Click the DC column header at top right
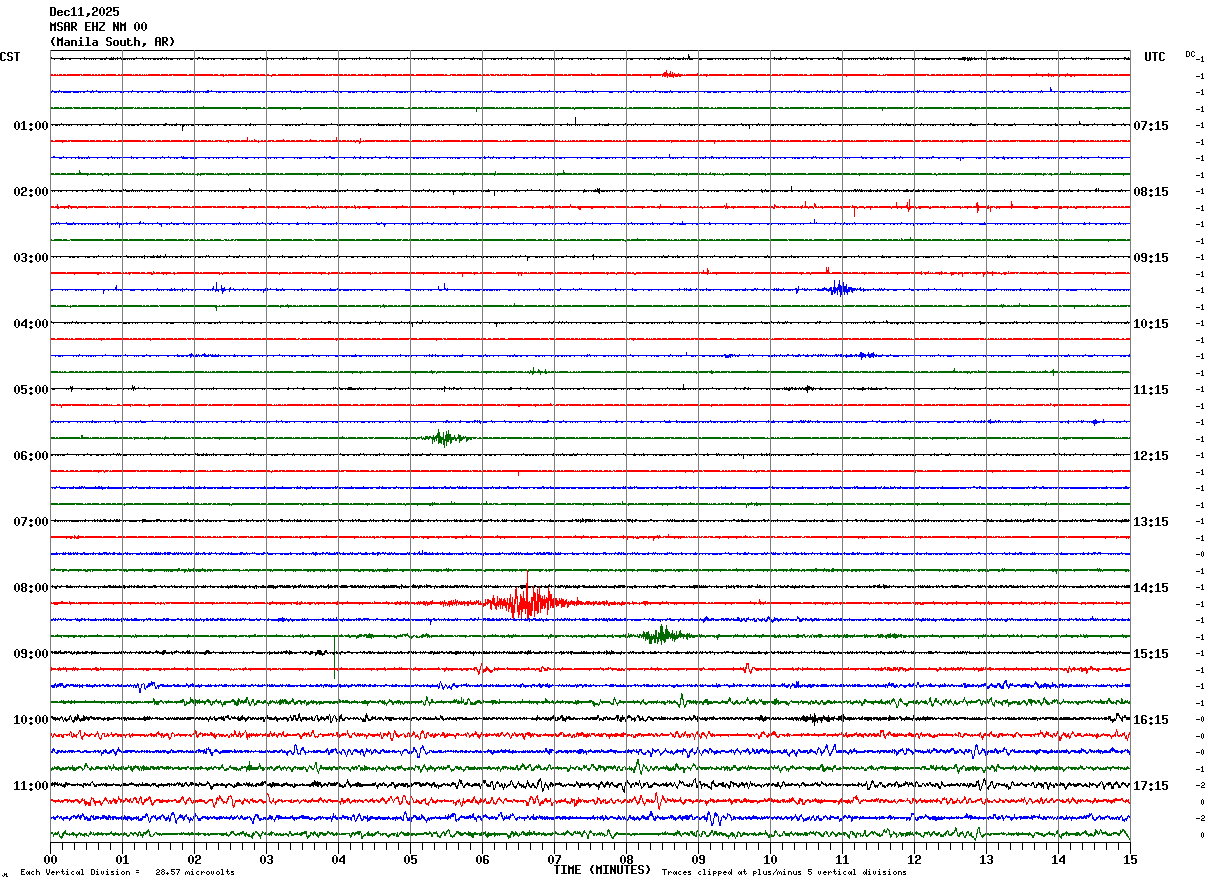1210x886 pixels. pyautogui.click(x=1190, y=54)
